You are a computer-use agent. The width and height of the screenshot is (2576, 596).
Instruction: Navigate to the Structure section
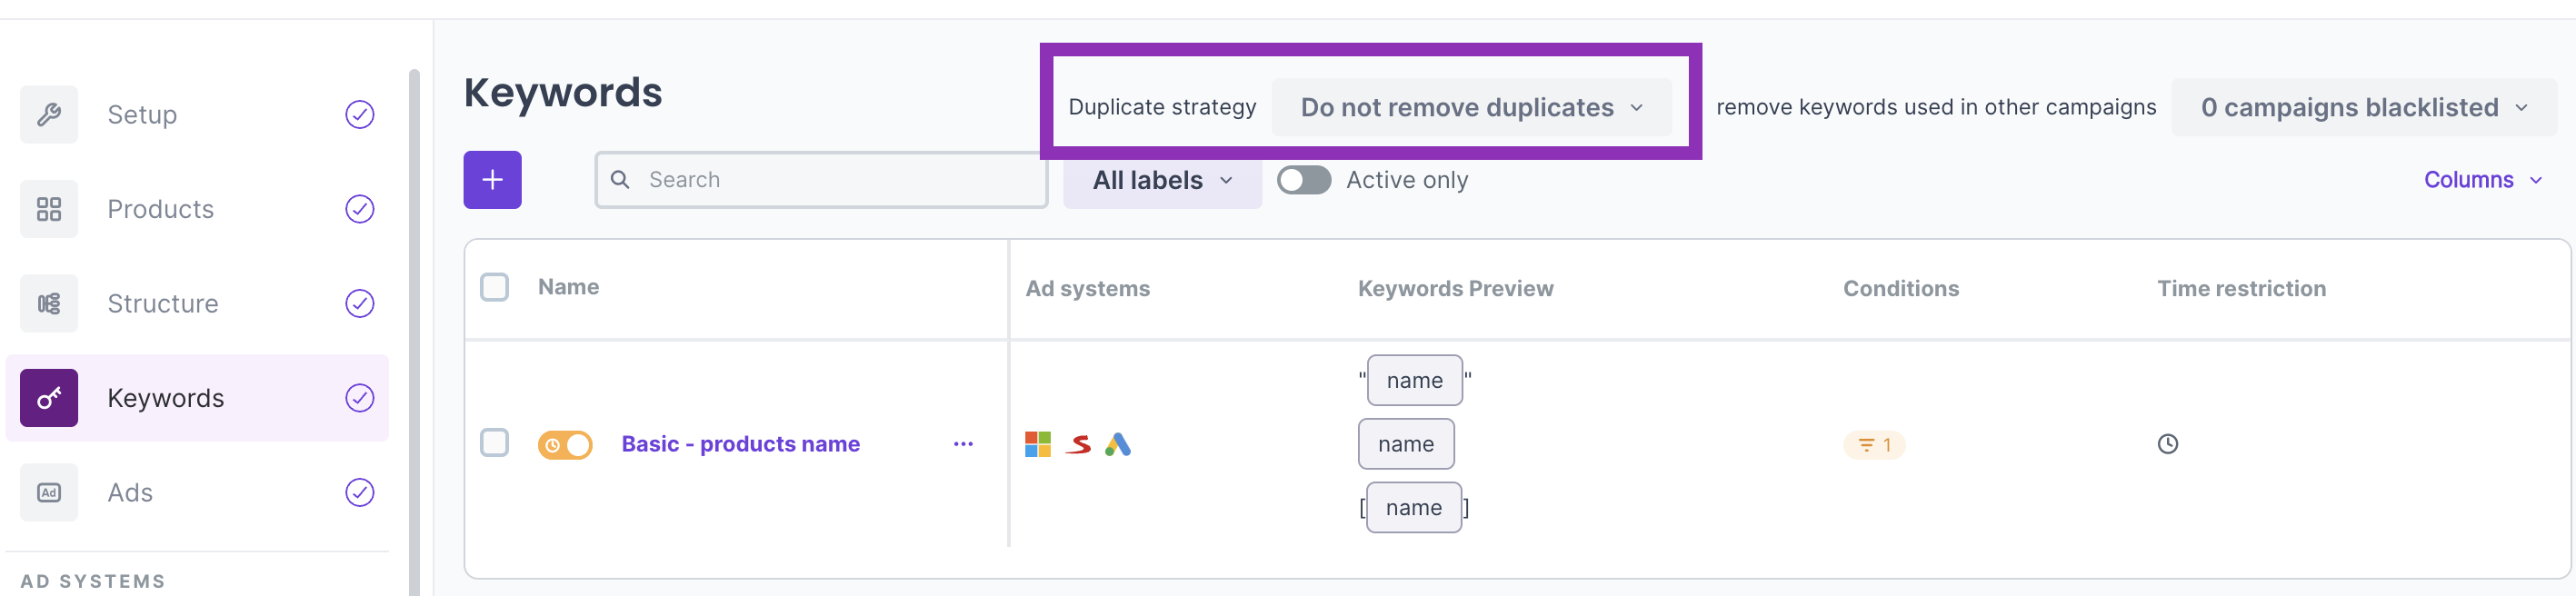pos(162,304)
